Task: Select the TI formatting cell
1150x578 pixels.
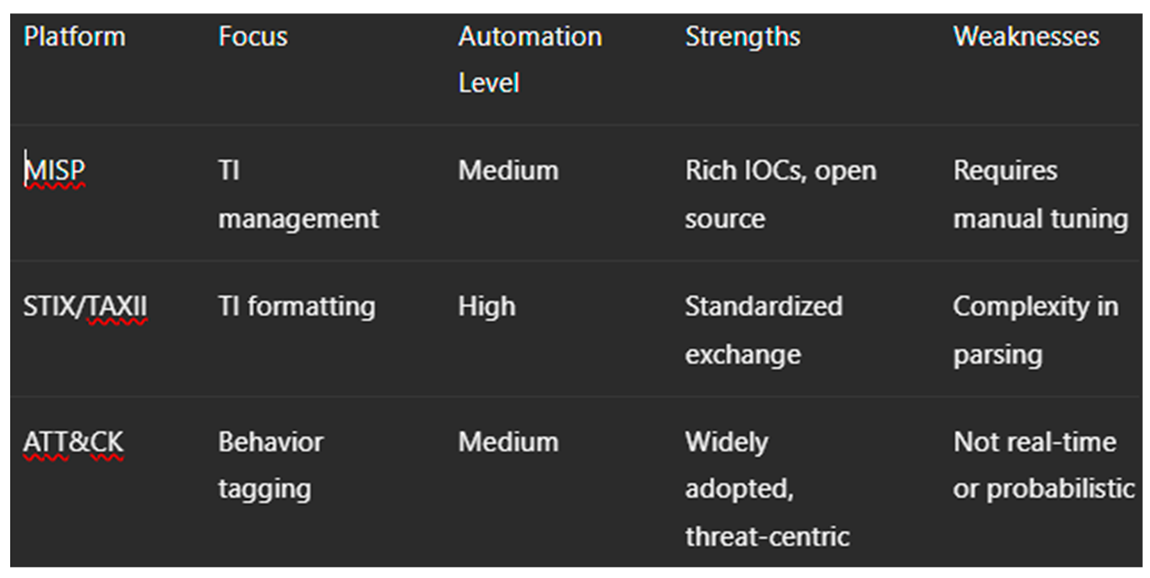Action: click(297, 307)
